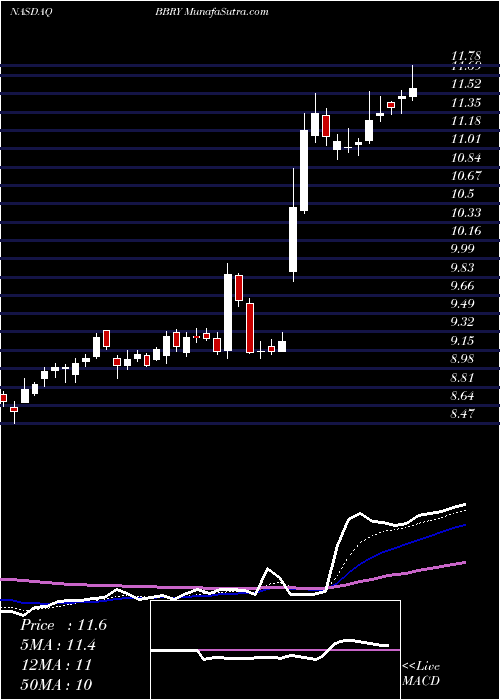Screen dimensions: 500x700
Task: Click the <<Live MACD label
Action: pos(421,674)
